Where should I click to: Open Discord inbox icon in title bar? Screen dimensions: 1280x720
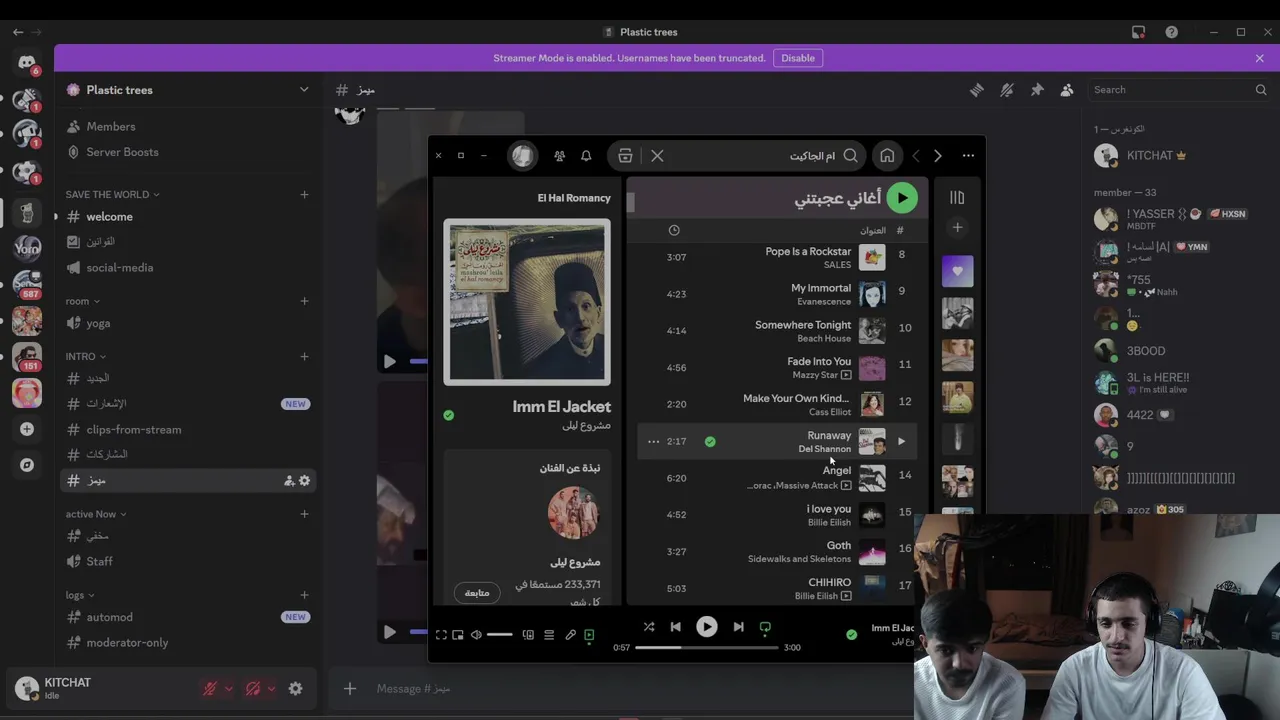(1138, 32)
